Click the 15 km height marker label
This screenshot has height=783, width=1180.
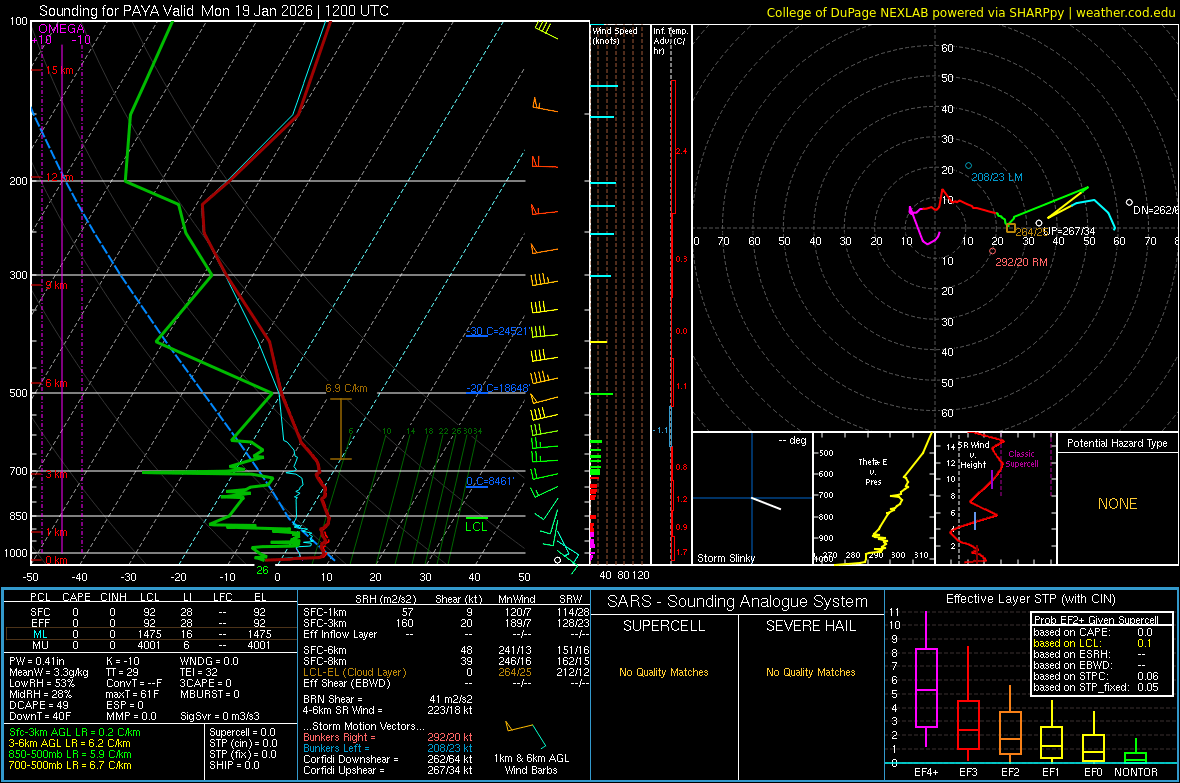(x=60, y=70)
